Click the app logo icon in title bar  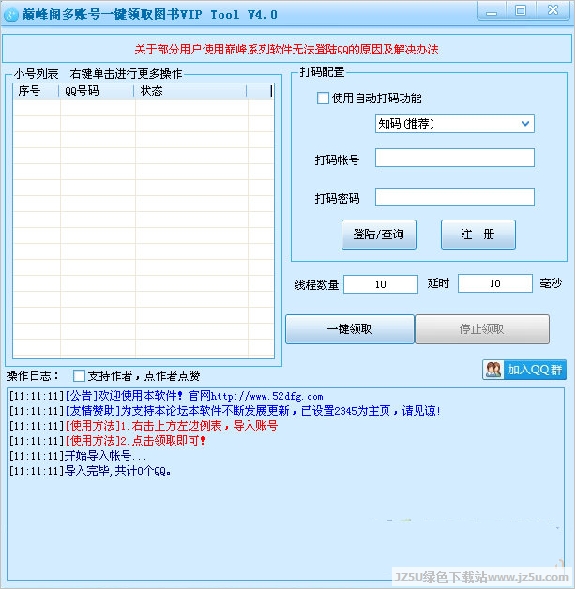tap(11, 15)
